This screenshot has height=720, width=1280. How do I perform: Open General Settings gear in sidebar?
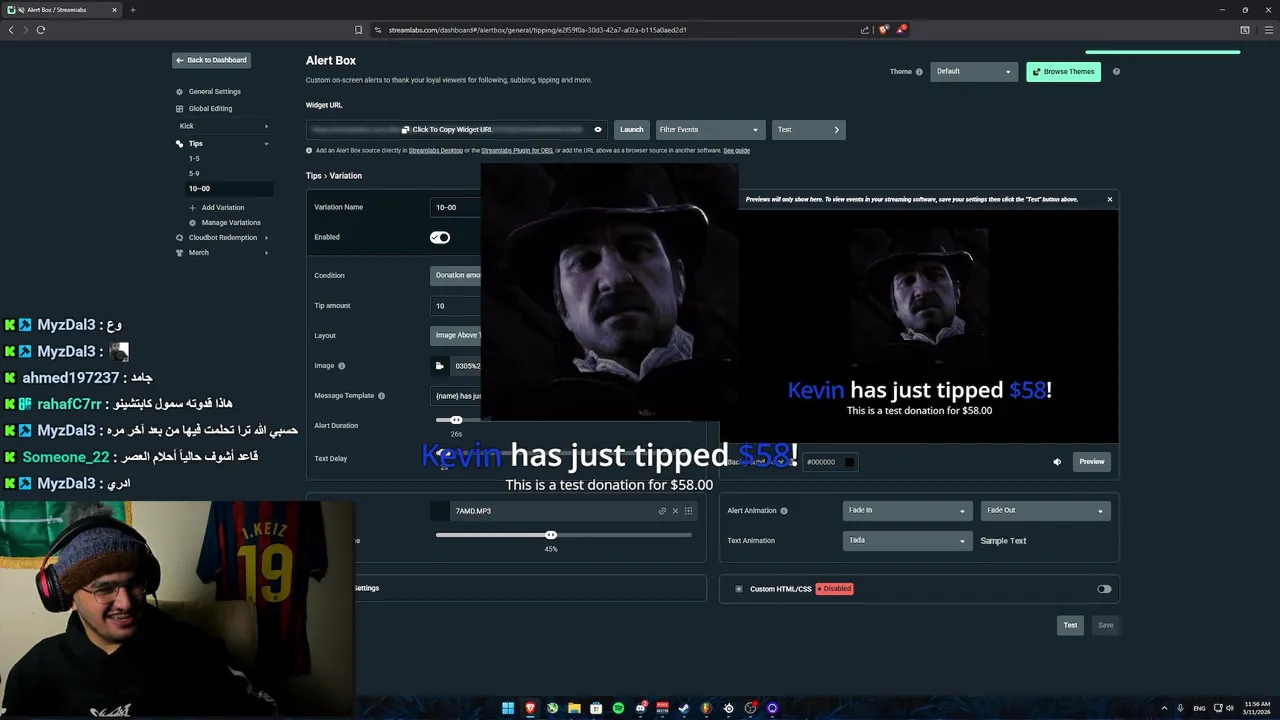(179, 92)
